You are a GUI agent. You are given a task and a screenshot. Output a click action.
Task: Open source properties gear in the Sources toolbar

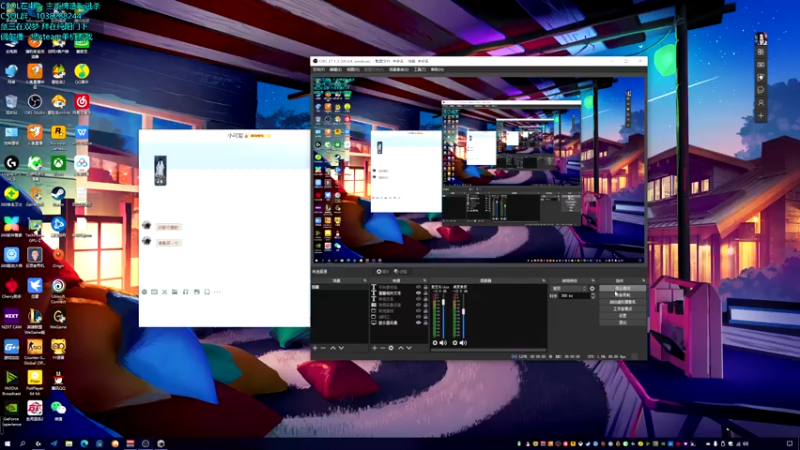click(x=391, y=348)
